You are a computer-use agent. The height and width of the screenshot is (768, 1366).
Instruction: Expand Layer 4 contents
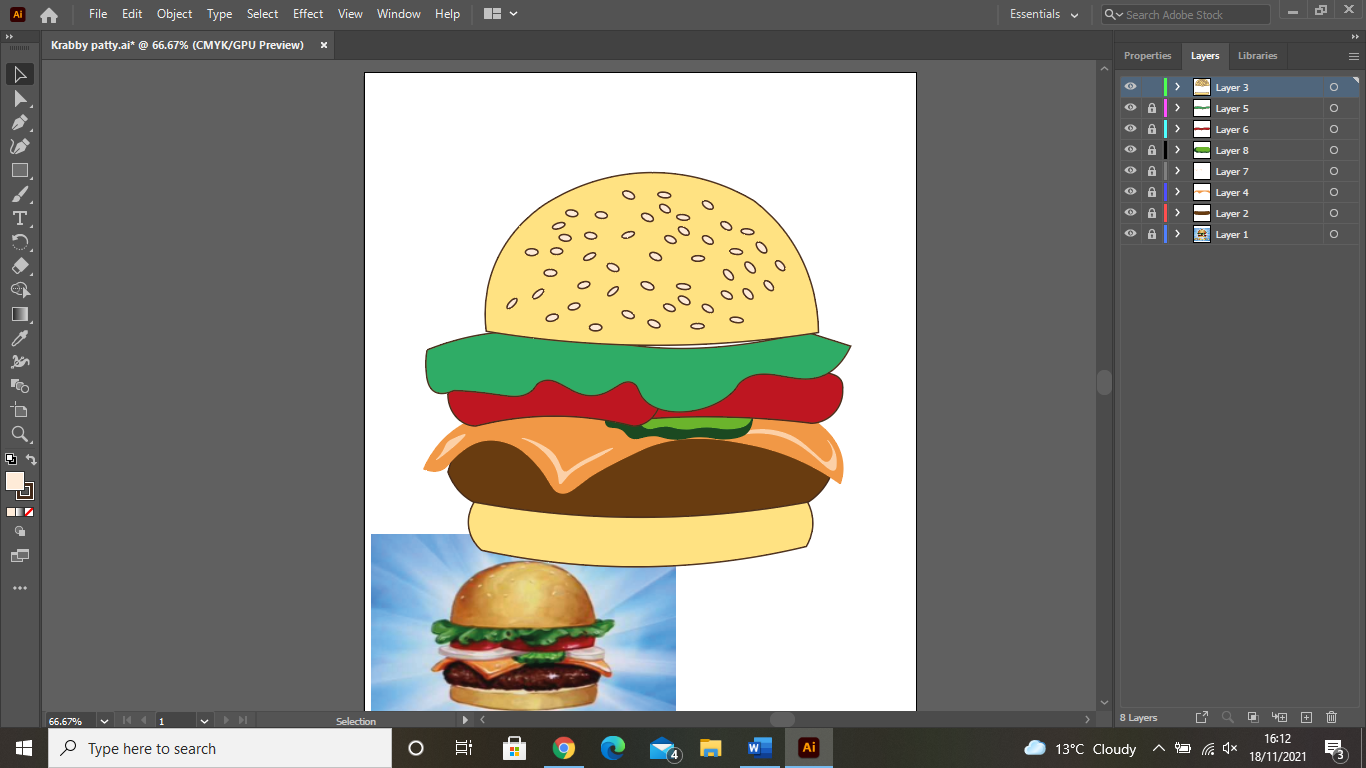pyautogui.click(x=1178, y=192)
